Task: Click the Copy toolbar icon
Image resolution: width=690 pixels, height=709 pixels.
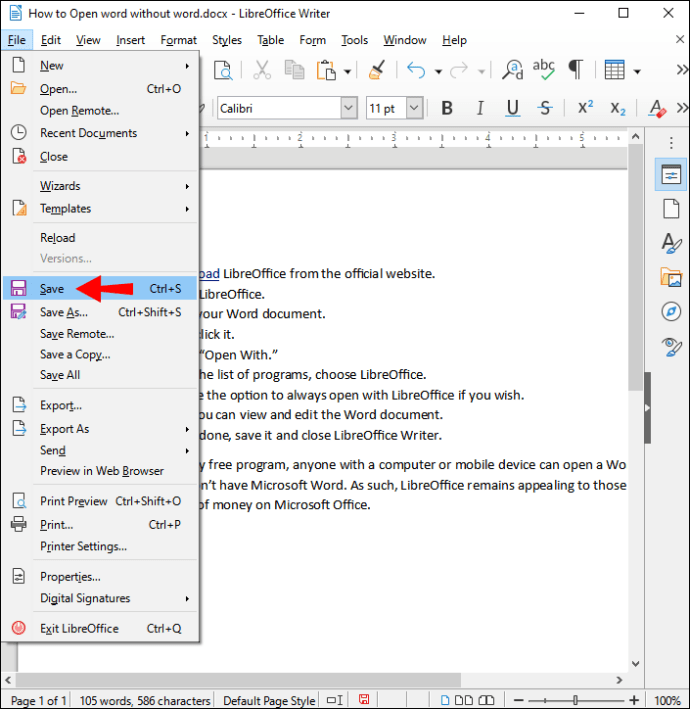Action: [294, 70]
